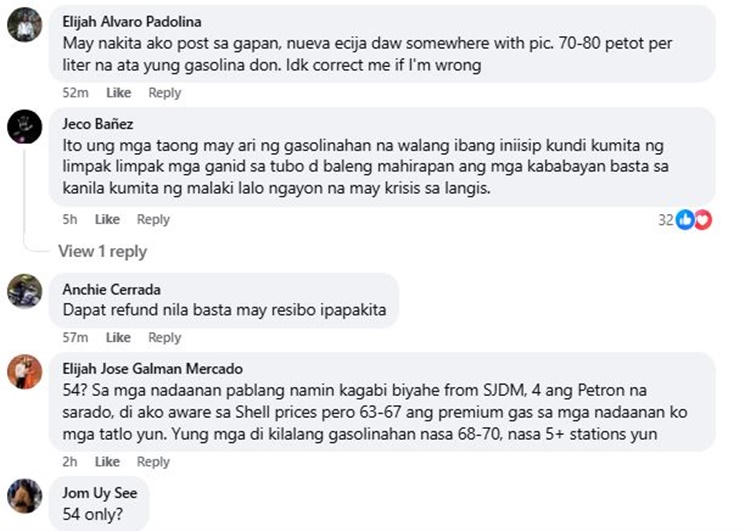This screenshot has width=750, height=531.
Task: Click the red heart reaction icon
Action: click(702, 219)
